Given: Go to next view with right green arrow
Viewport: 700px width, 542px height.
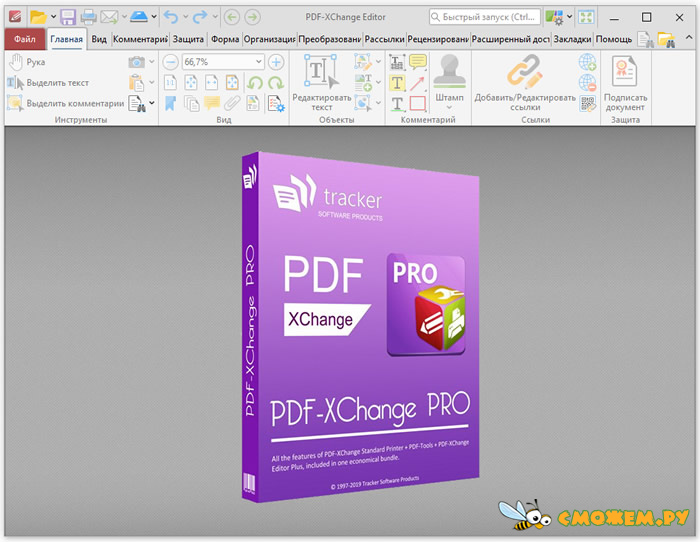Looking at the screenshot, I should pyautogui.click(x=253, y=17).
